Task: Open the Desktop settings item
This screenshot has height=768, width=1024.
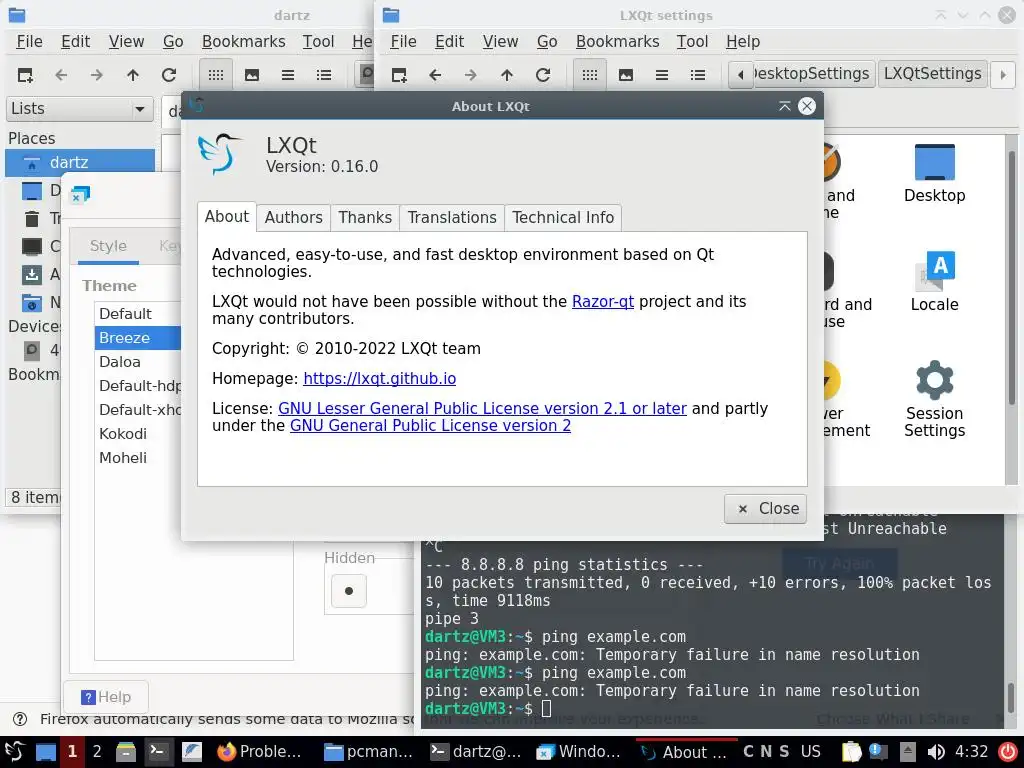Action: pos(935,173)
